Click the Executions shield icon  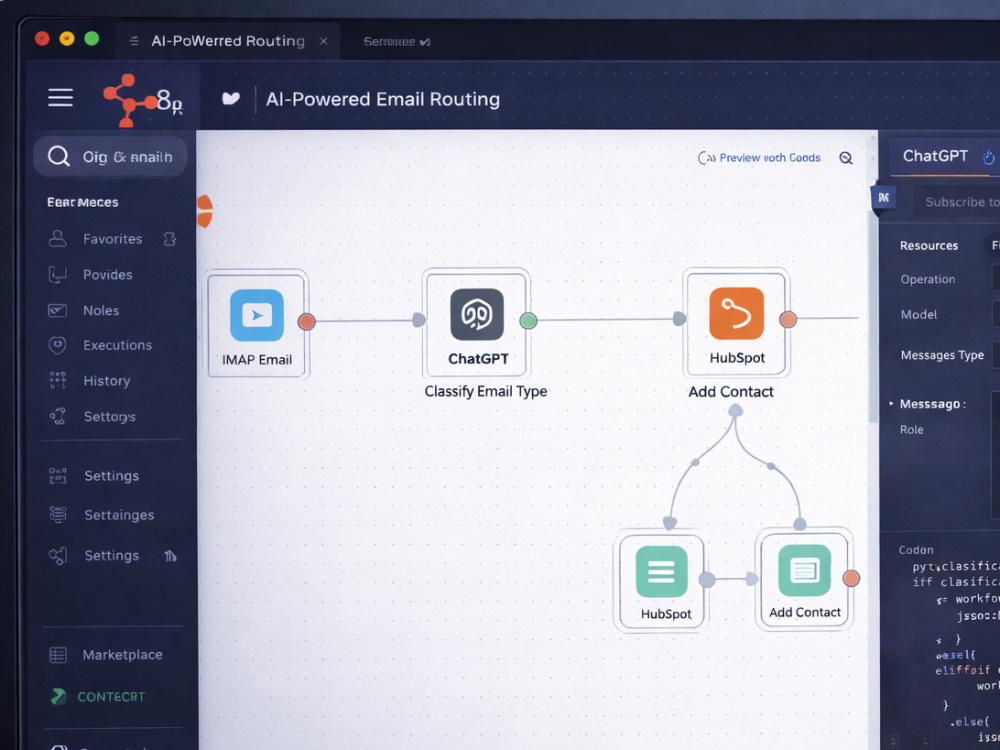coord(57,345)
